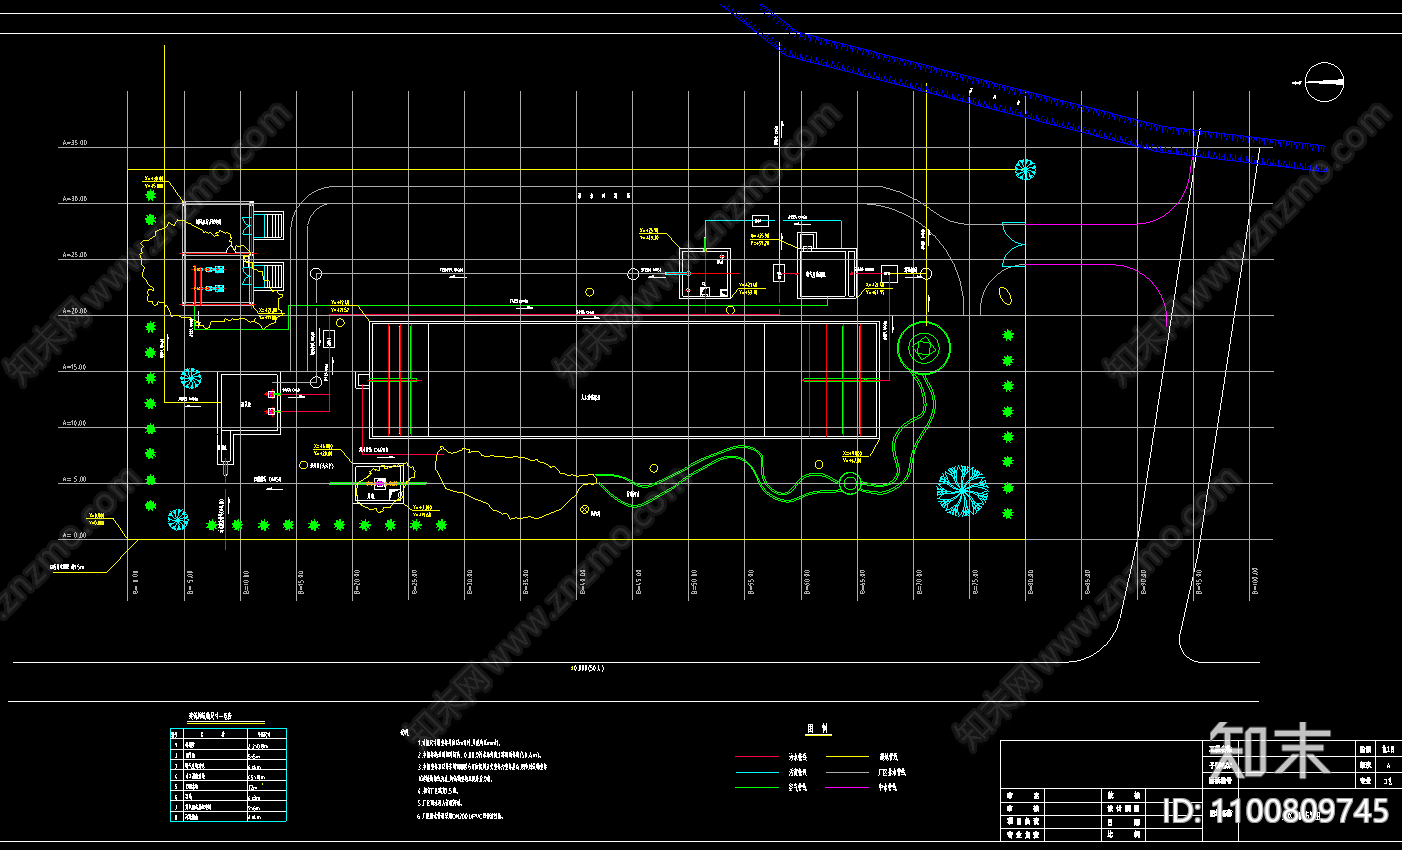1402x850 pixels.
Task: Select the yellow line sample in legend
Action: [847, 757]
